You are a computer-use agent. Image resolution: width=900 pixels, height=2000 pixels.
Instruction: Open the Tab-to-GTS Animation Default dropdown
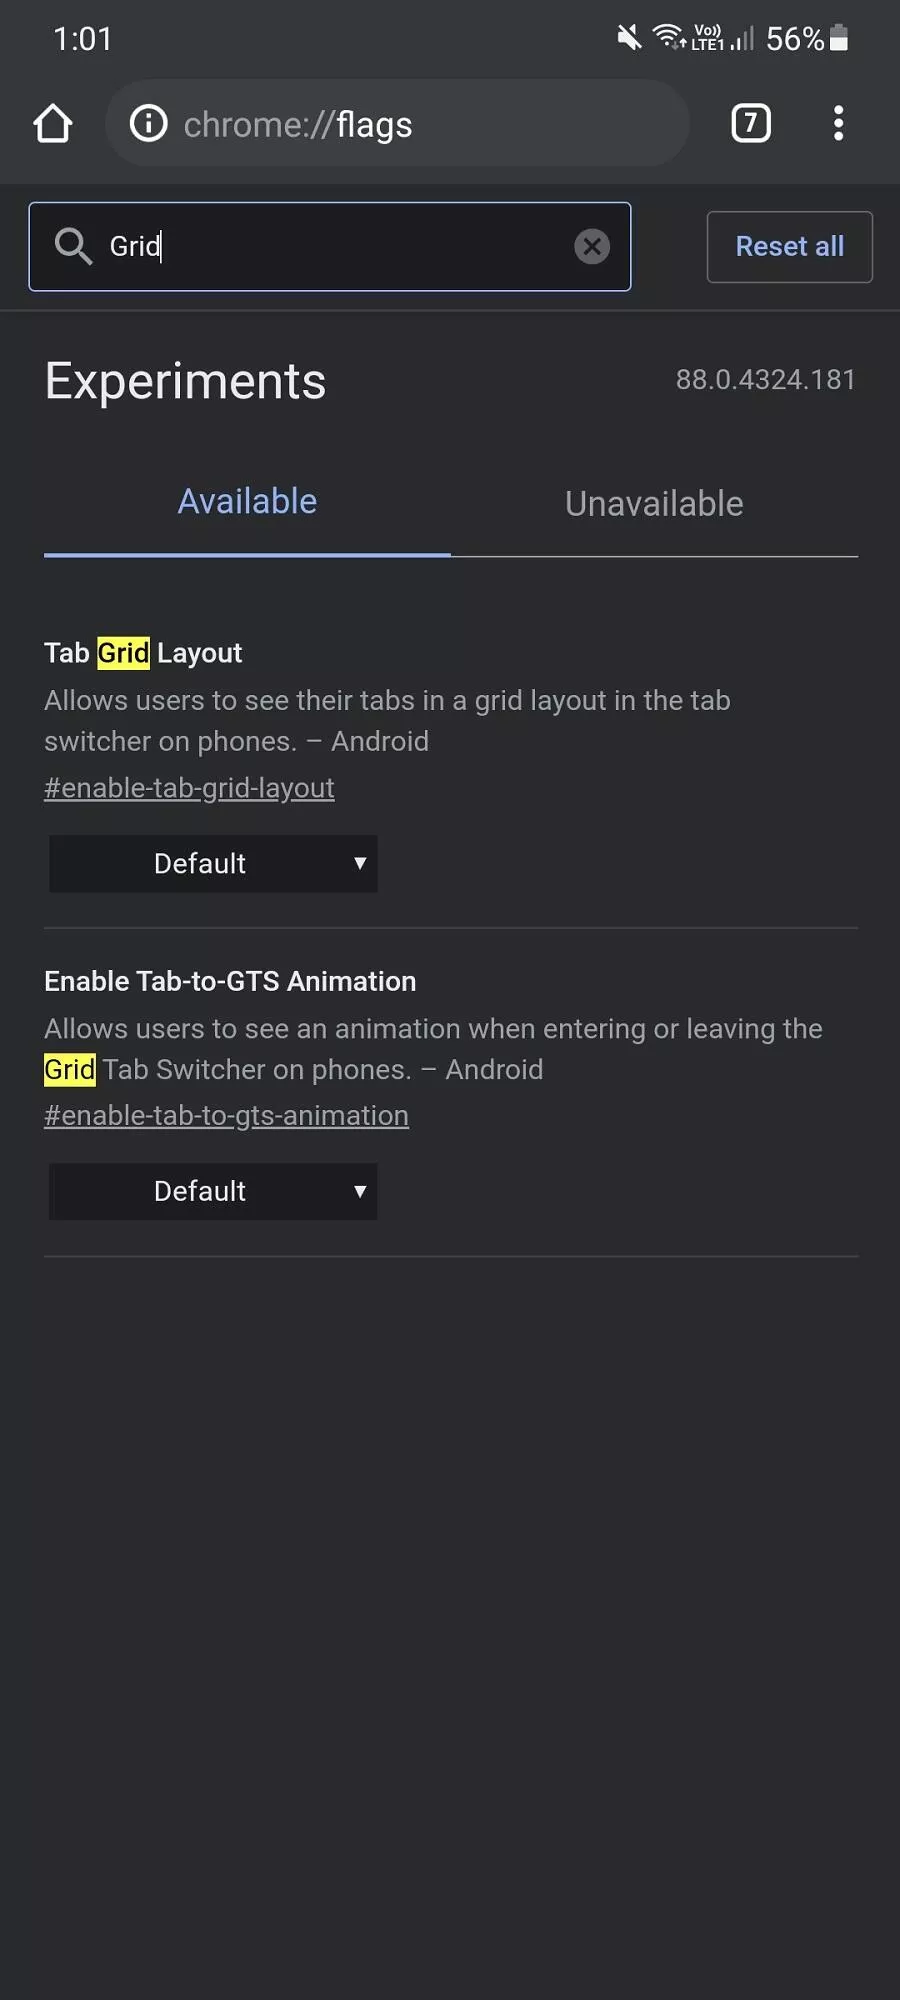[213, 1191]
